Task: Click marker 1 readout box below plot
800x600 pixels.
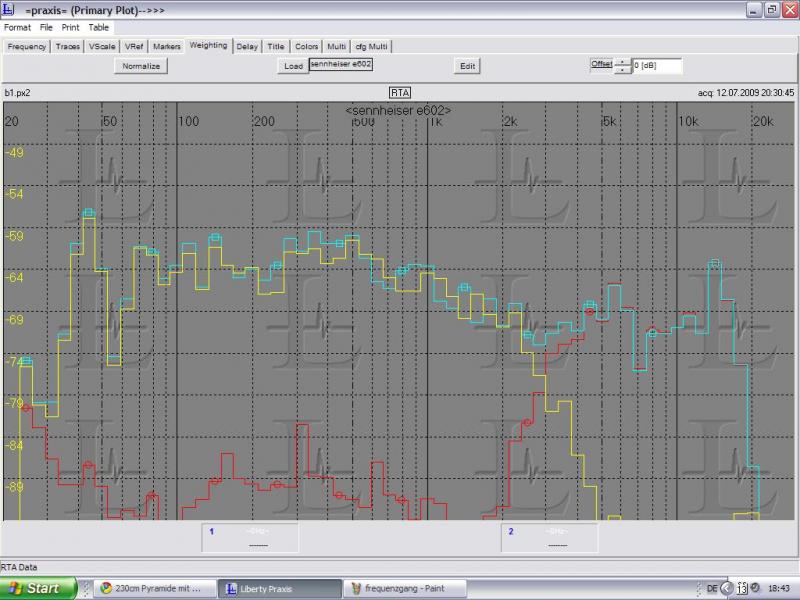Action: point(250,538)
